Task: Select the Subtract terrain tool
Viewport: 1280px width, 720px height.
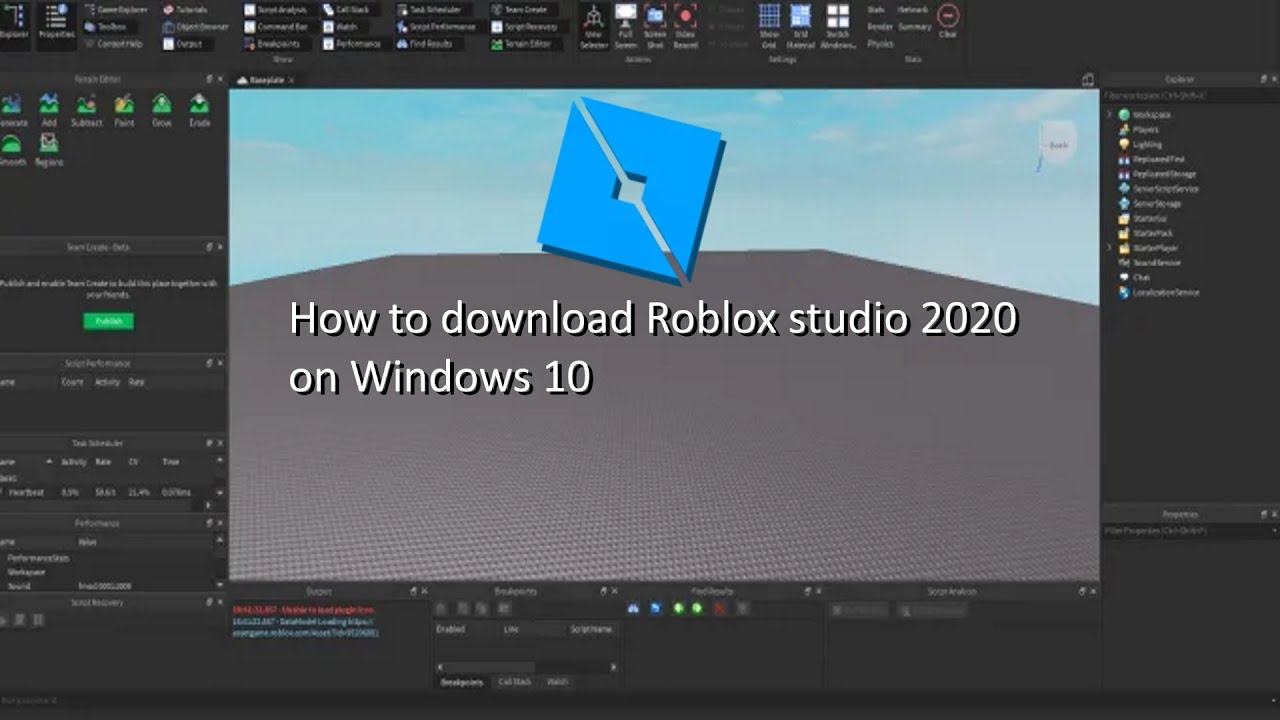Action: 87,110
